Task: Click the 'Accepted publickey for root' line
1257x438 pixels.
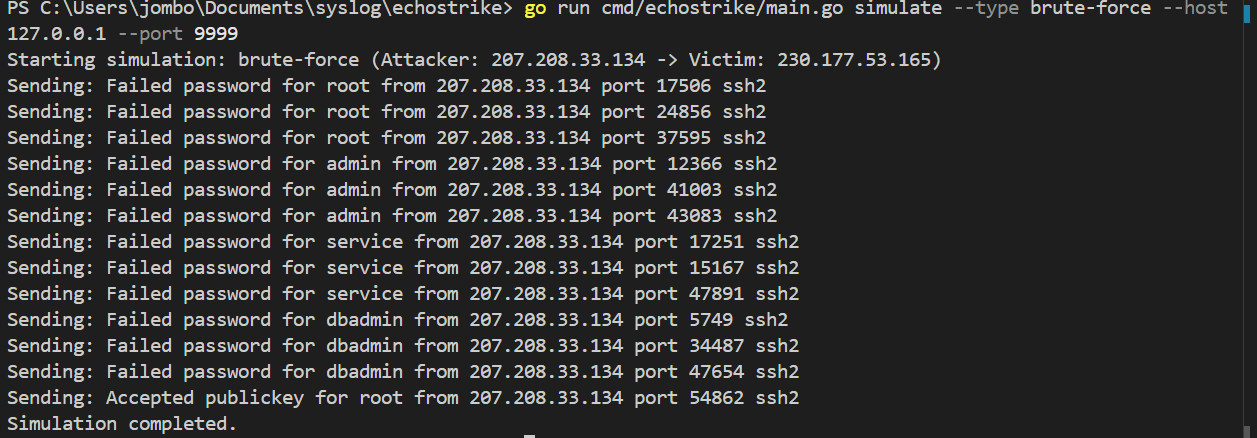Action: [x=402, y=398]
